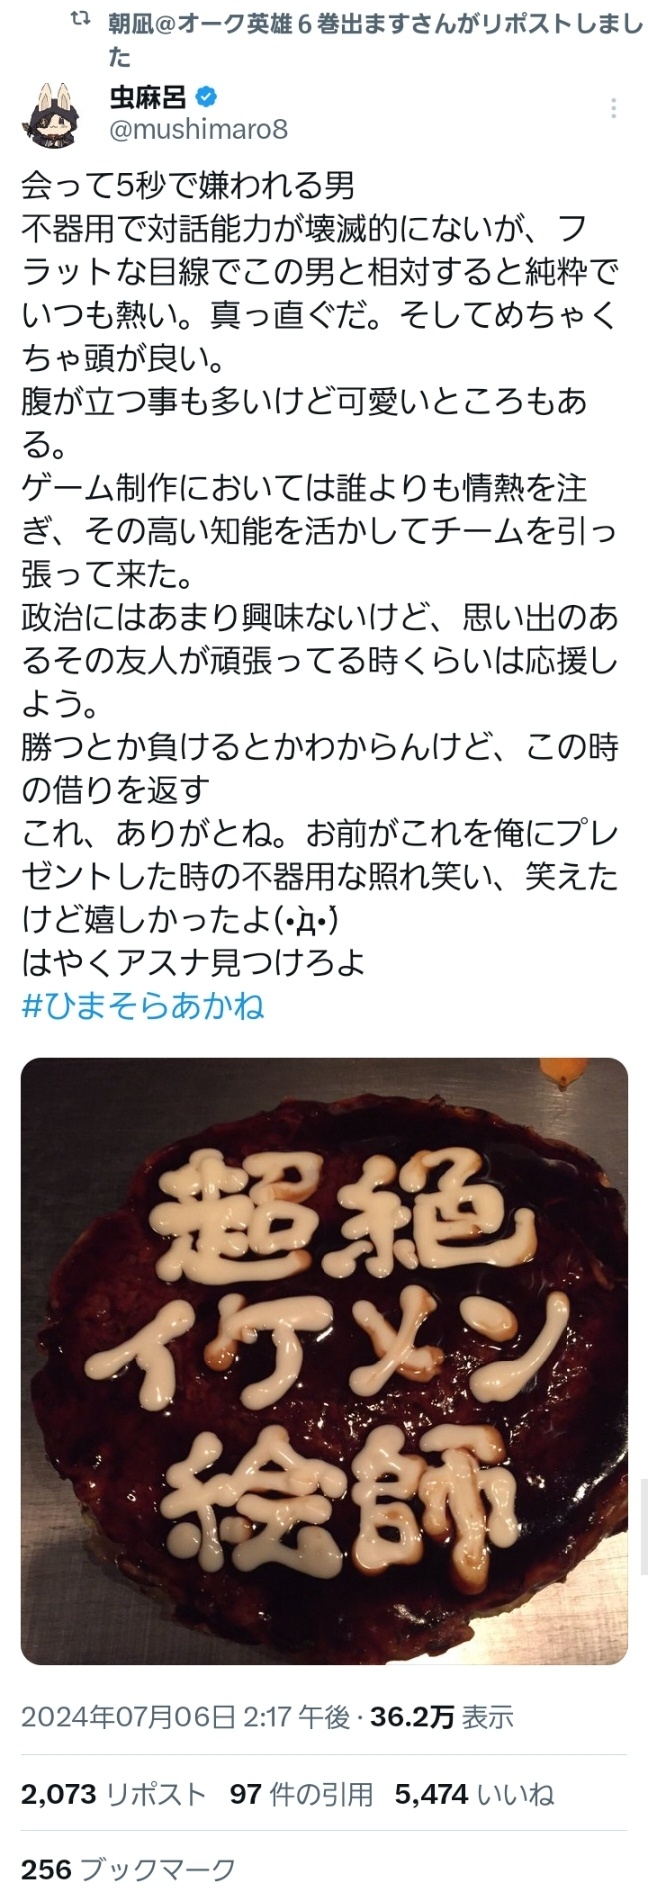
Task: Tap the blue verified badge next to 虫麻呂
Action: point(207,98)
